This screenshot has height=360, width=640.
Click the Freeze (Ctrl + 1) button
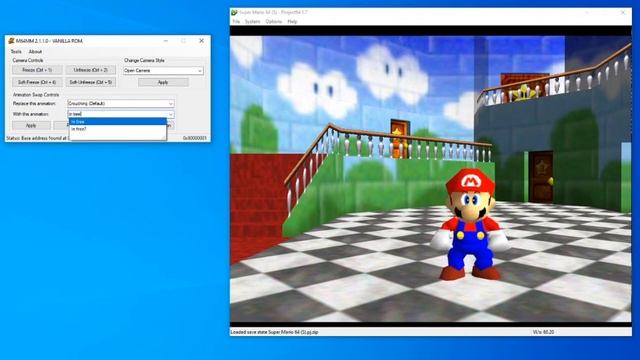pyautogui.click(x=37, y=70)
